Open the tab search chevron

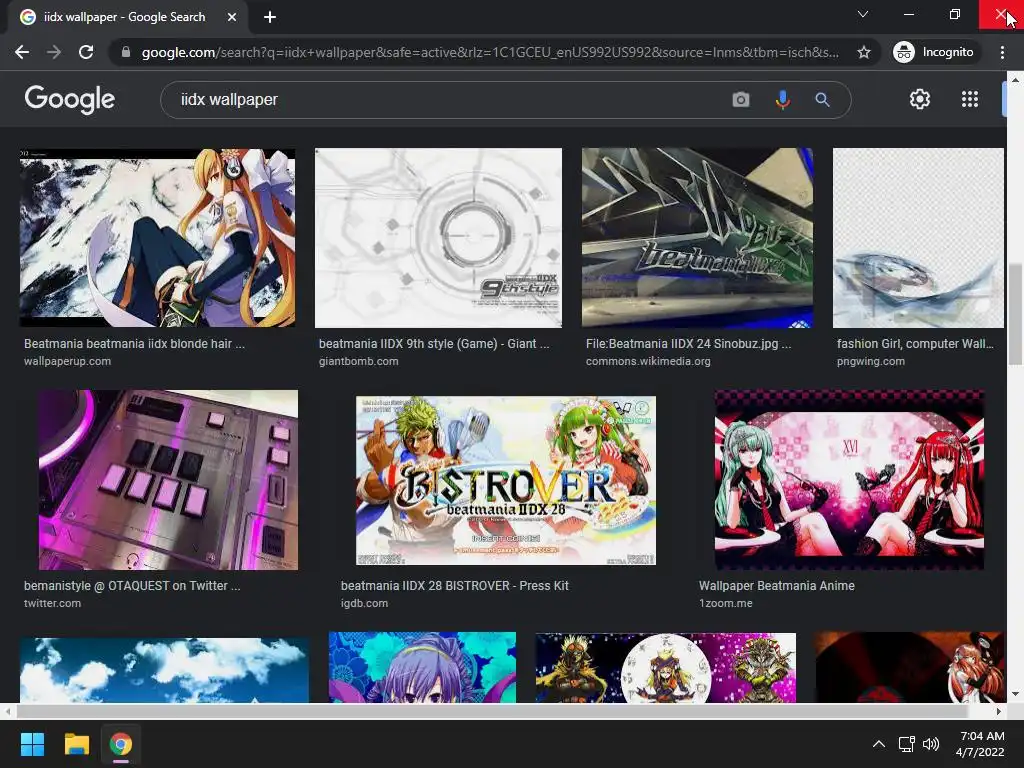(863, 14)
